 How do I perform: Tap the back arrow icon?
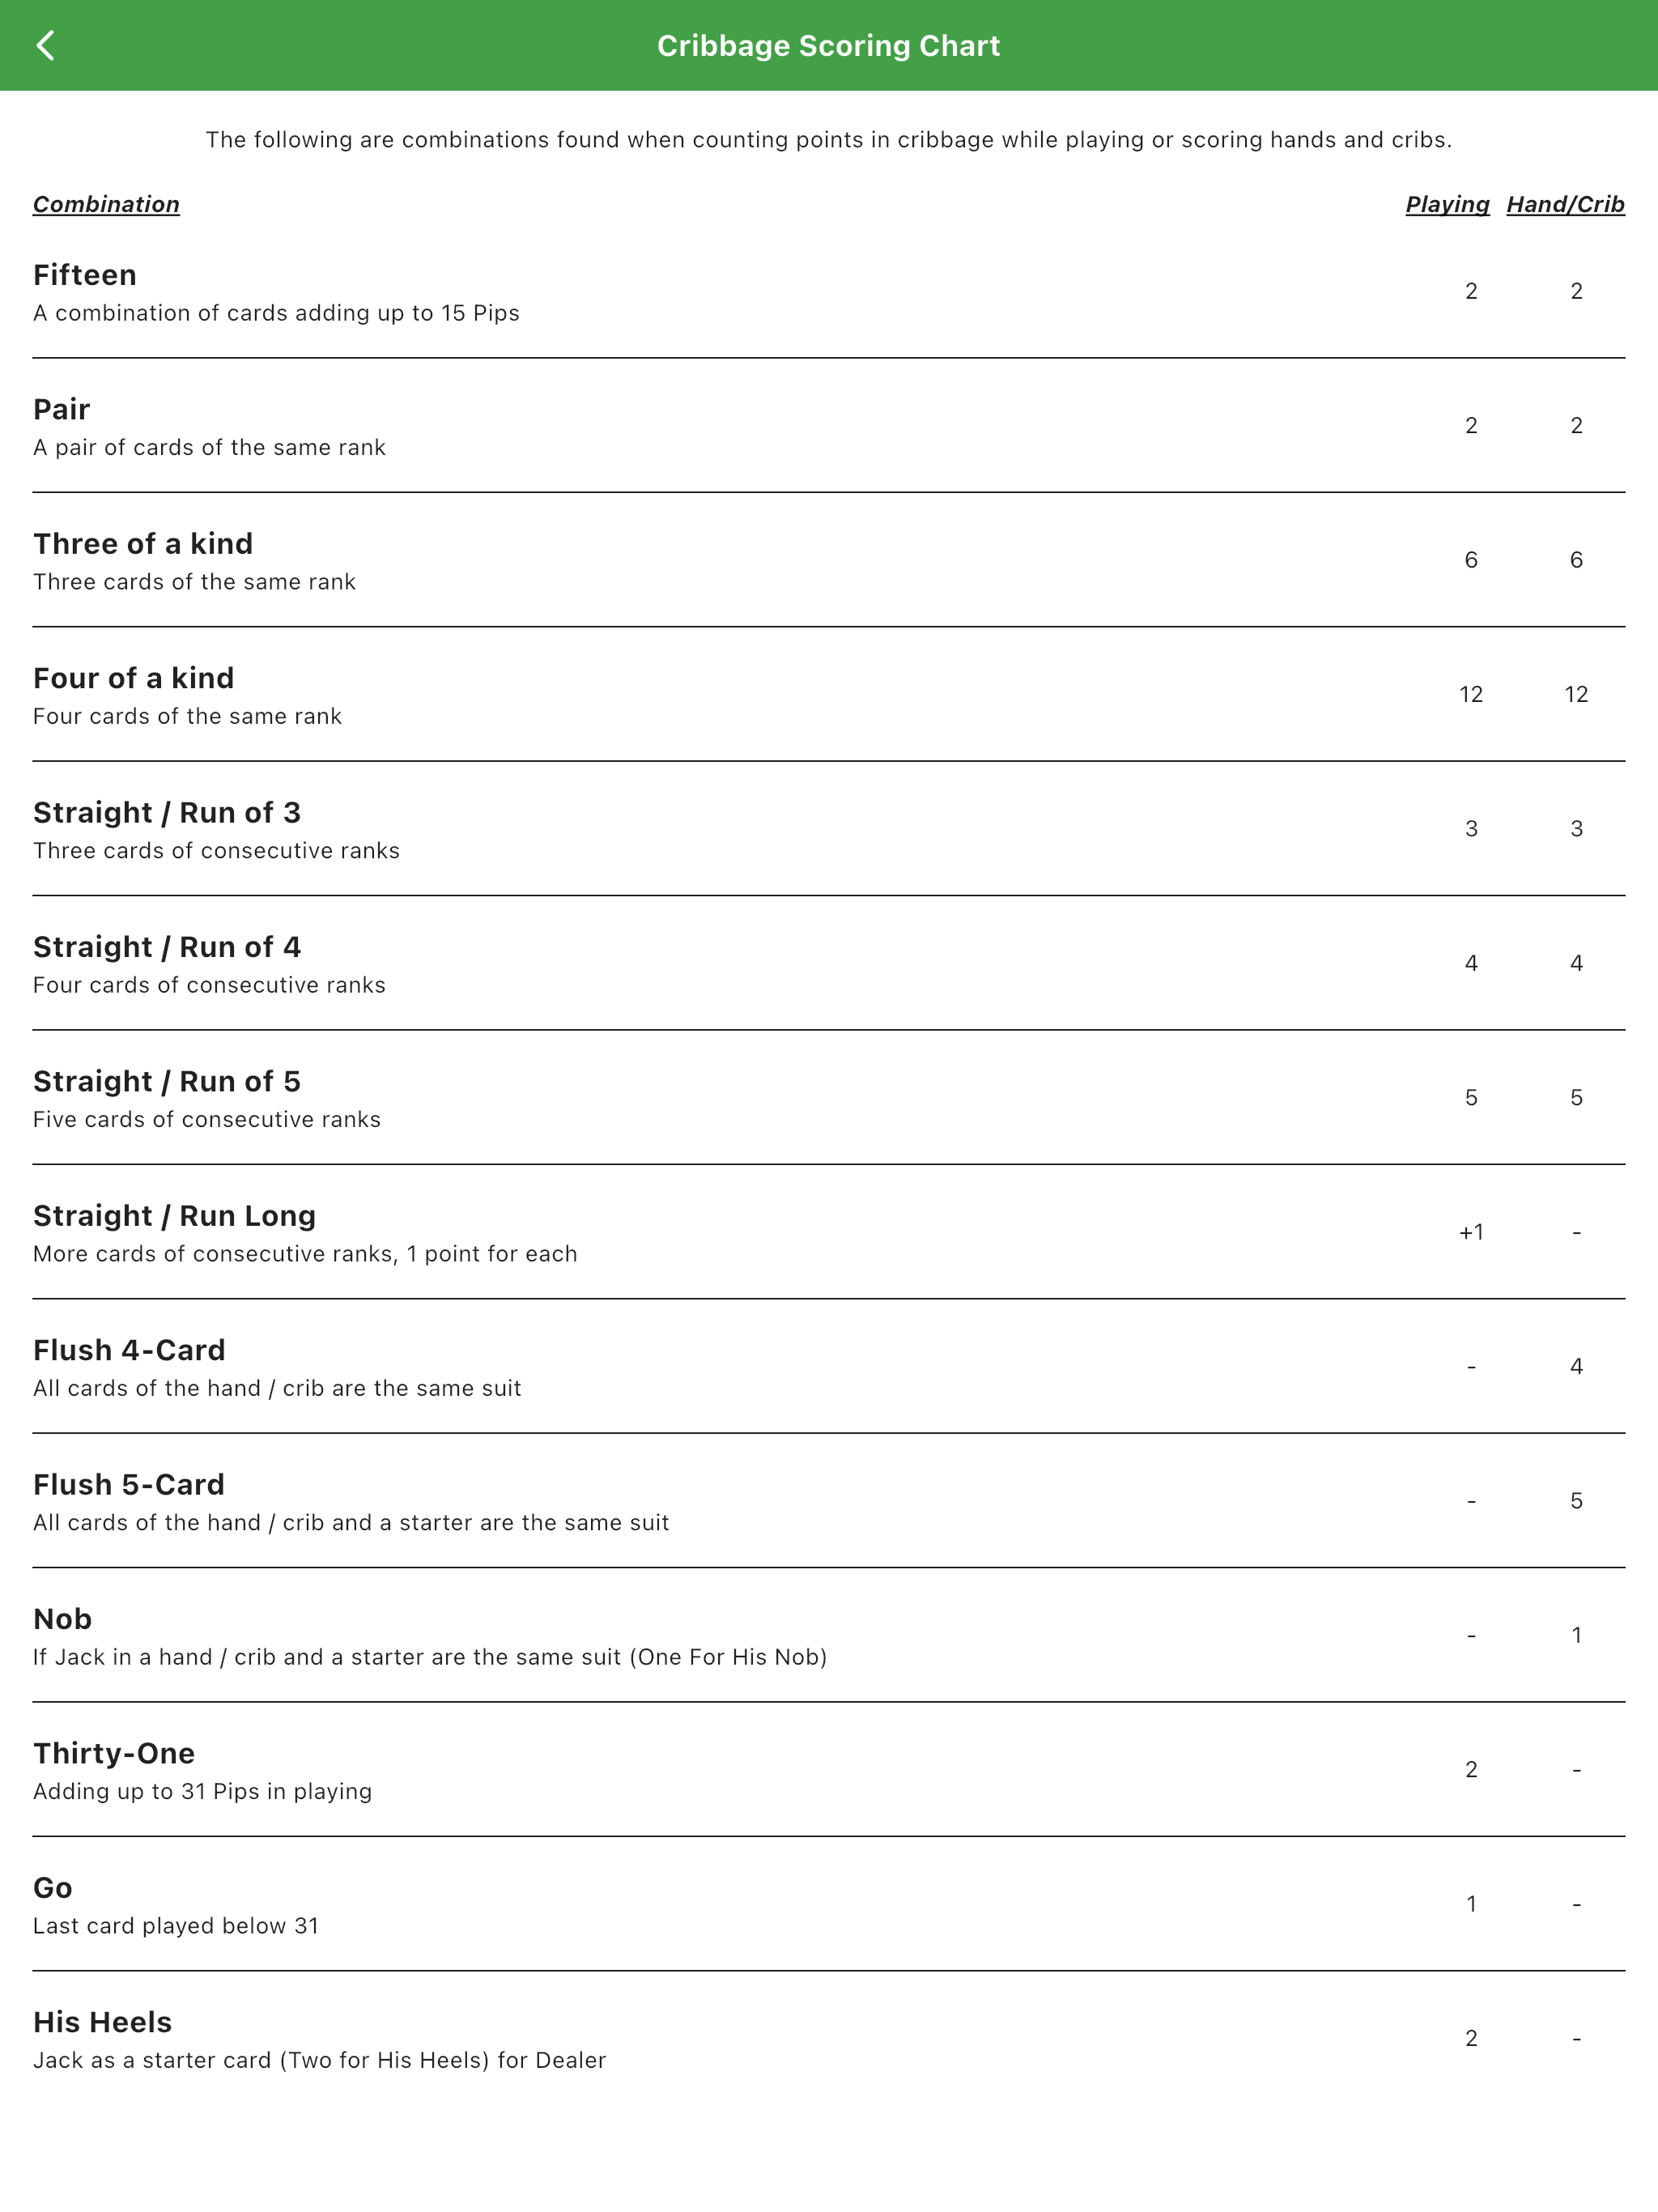tap(46, 46)
